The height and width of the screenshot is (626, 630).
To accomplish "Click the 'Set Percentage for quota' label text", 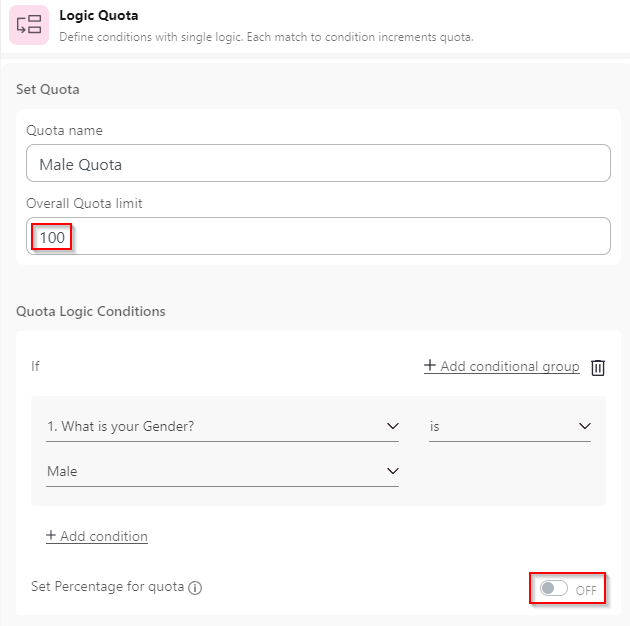I will [x=107, y=587].
